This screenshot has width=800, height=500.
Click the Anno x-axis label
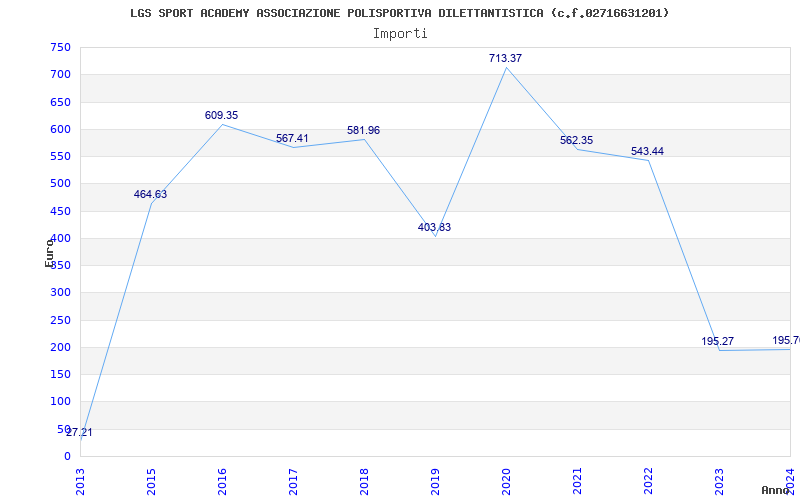[x=775, y=490]
